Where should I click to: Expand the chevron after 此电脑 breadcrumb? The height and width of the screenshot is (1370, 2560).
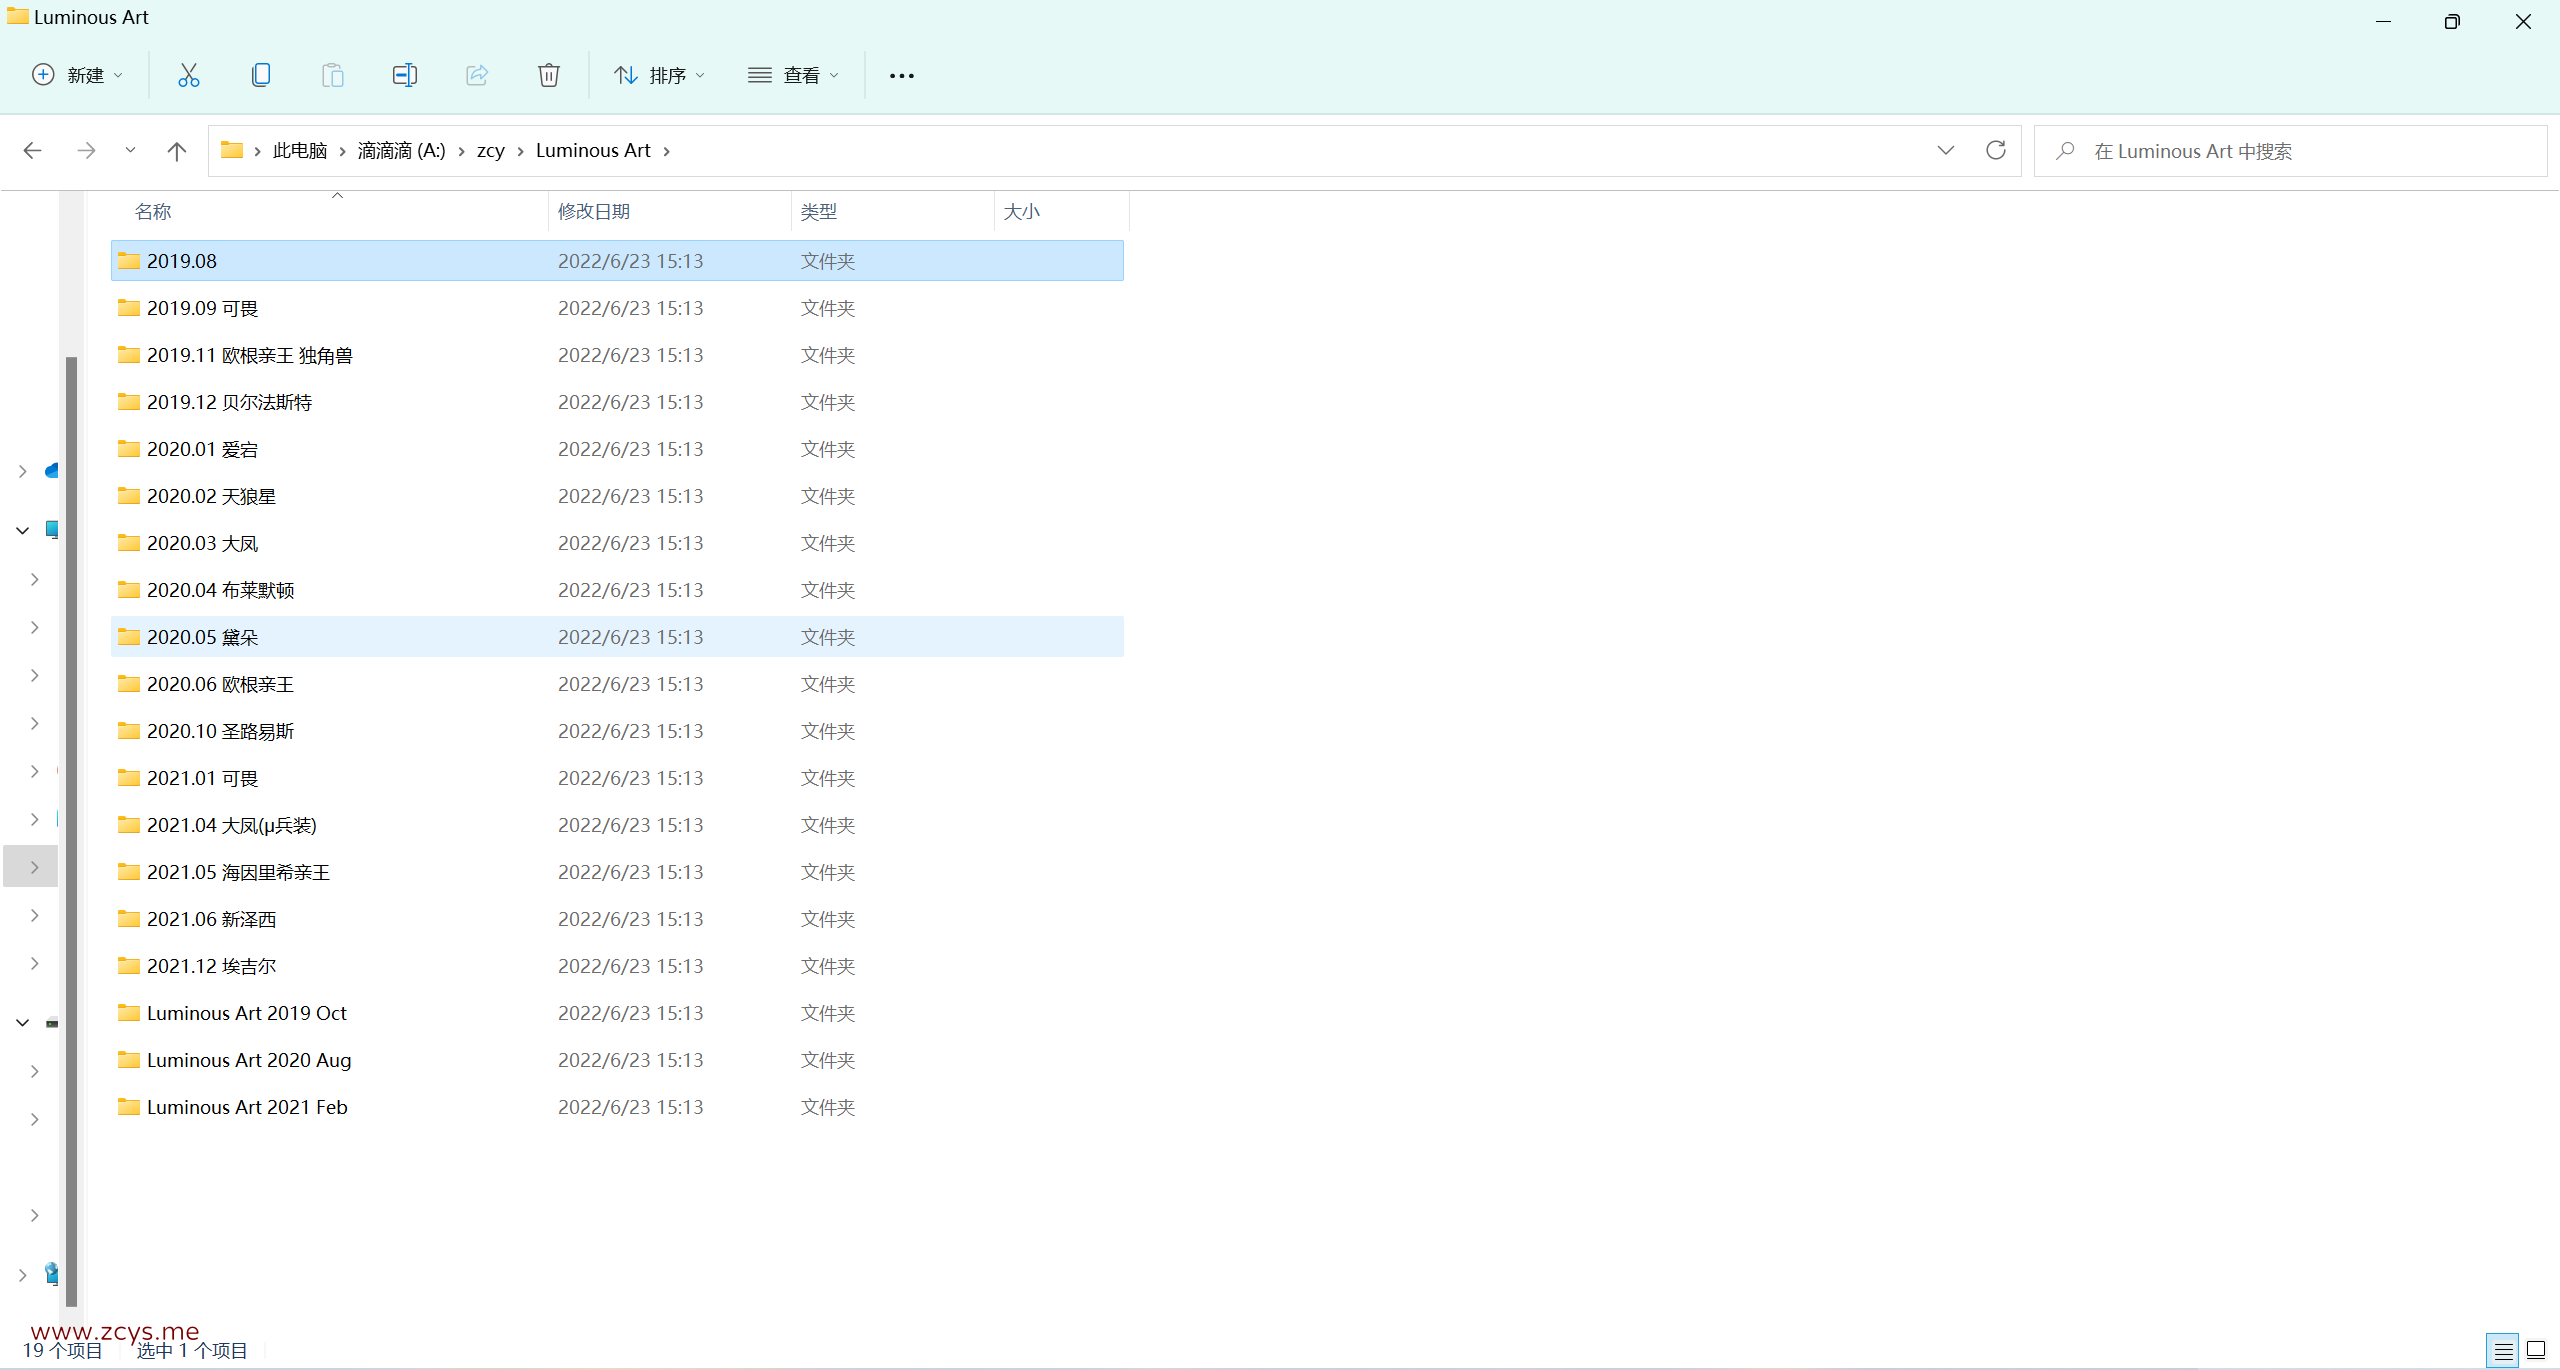[x=343, y=151]
